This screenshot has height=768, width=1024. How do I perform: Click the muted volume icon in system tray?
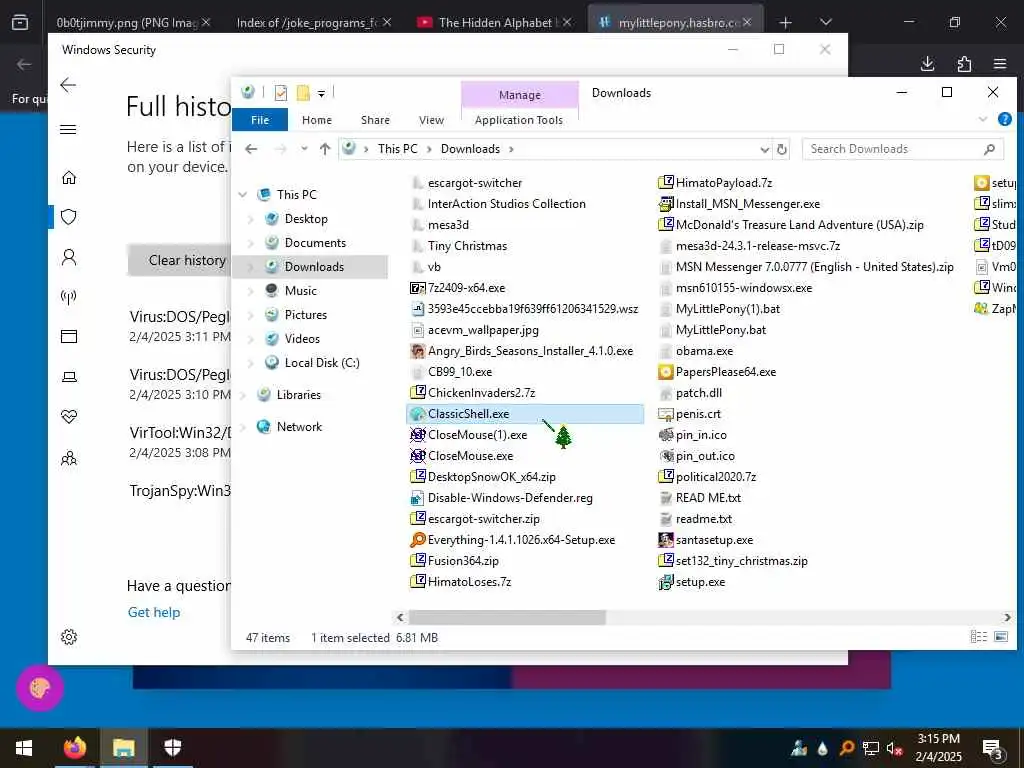pyautogui.click(x=894, y=748)
